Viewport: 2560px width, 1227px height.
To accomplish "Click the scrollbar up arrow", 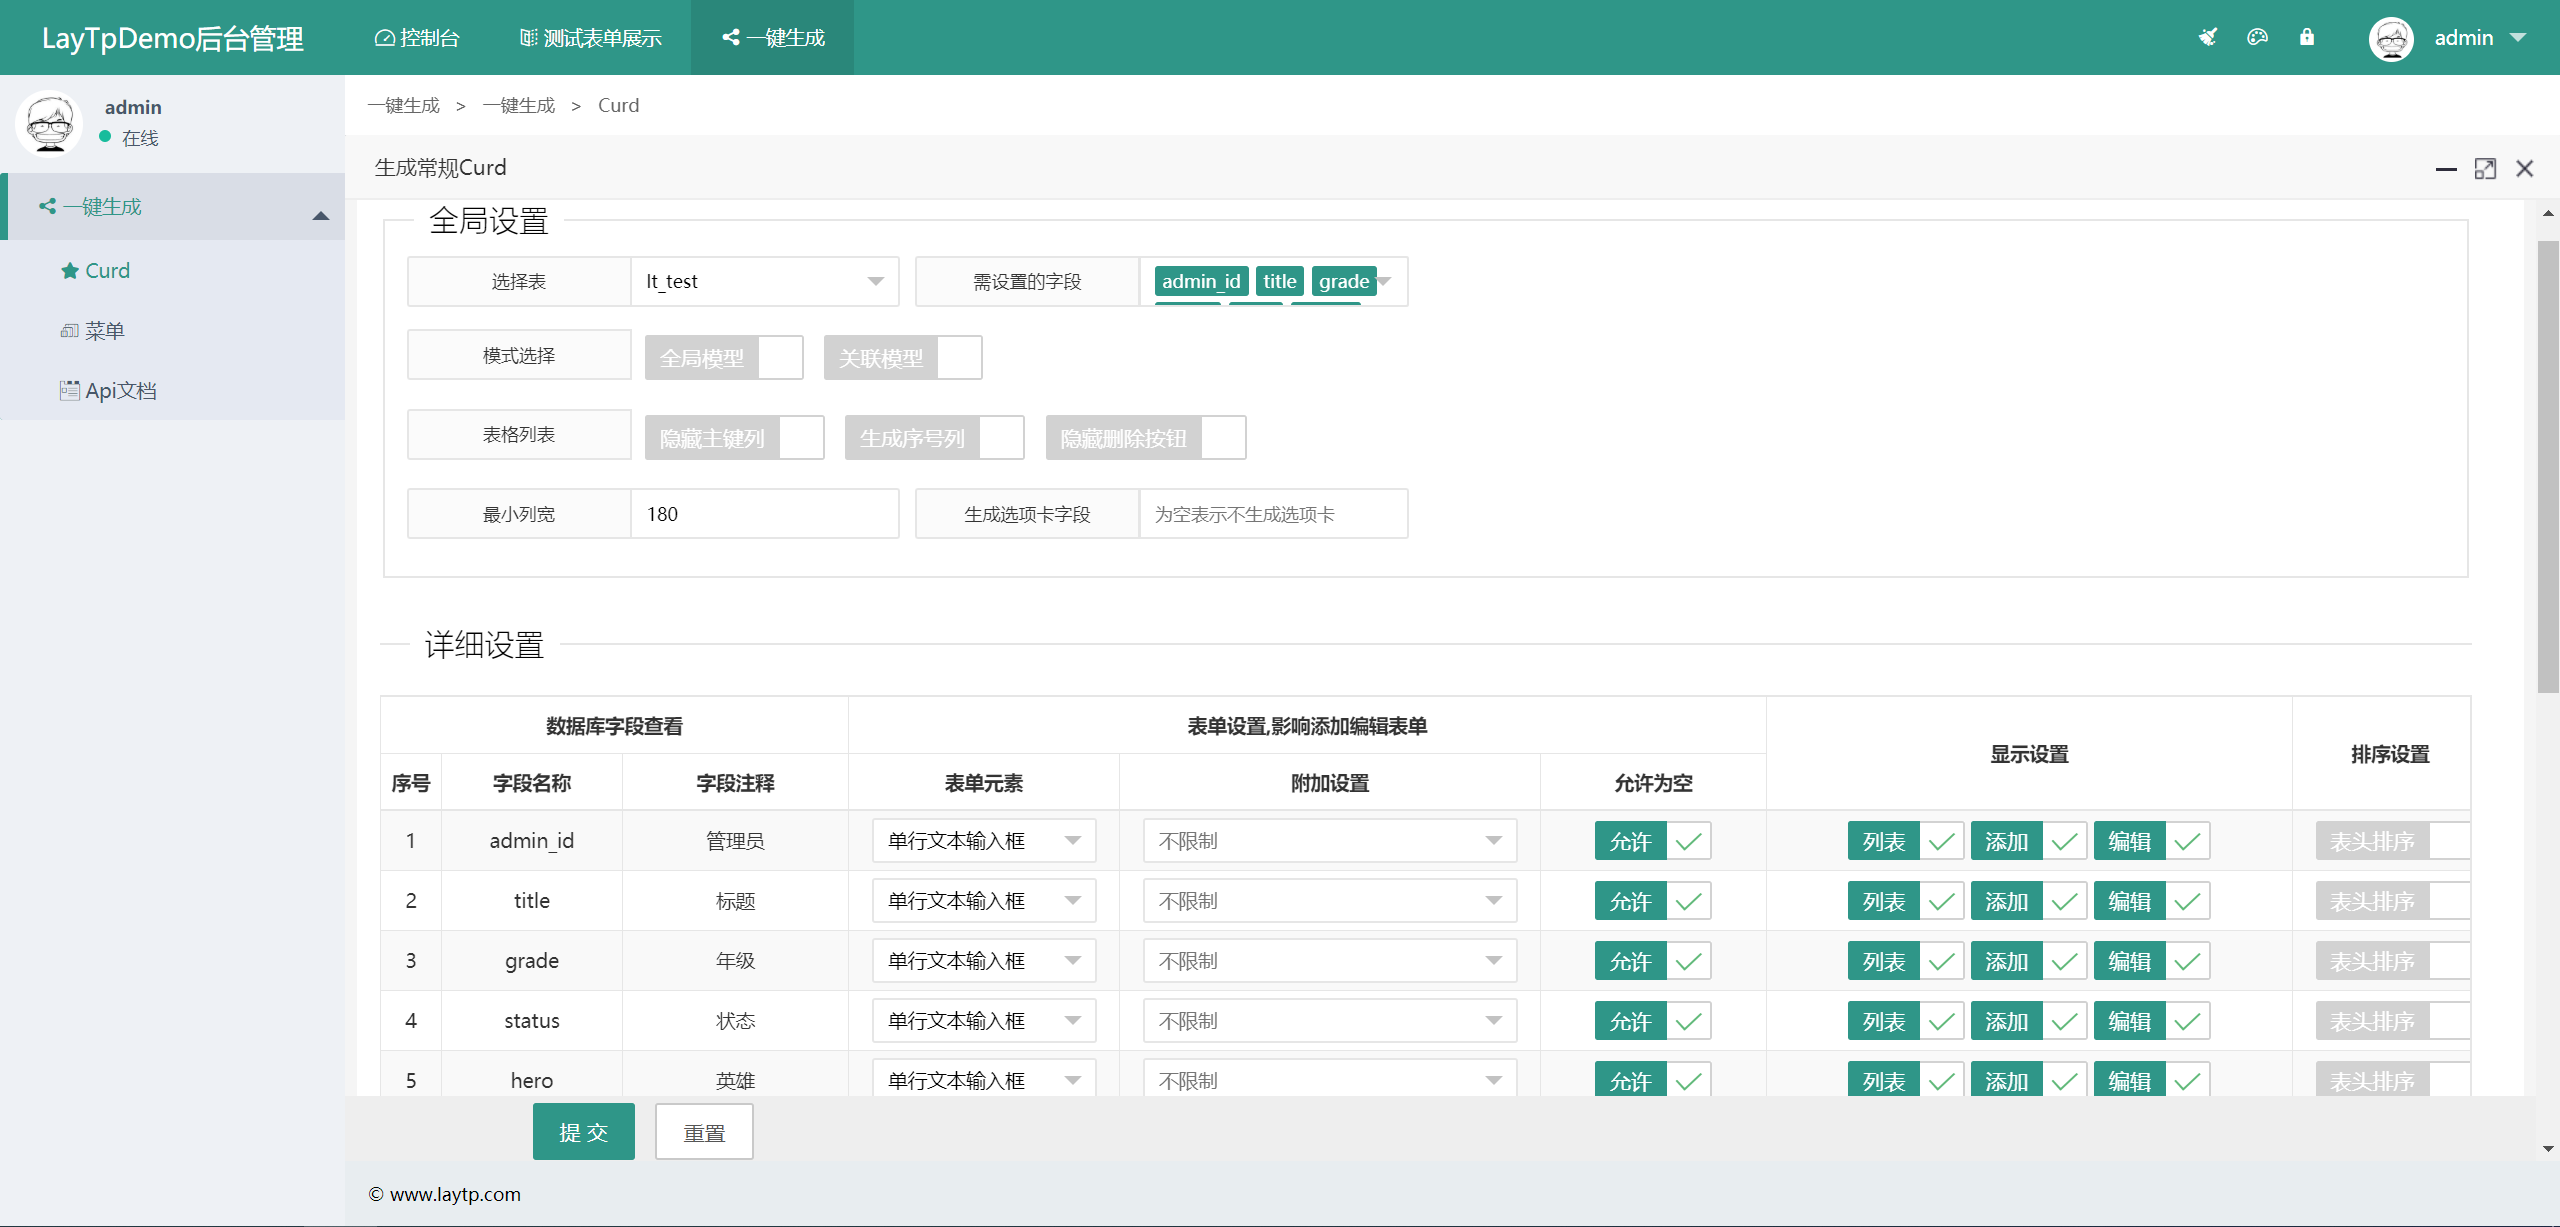I will click(x=2548, y=213).
